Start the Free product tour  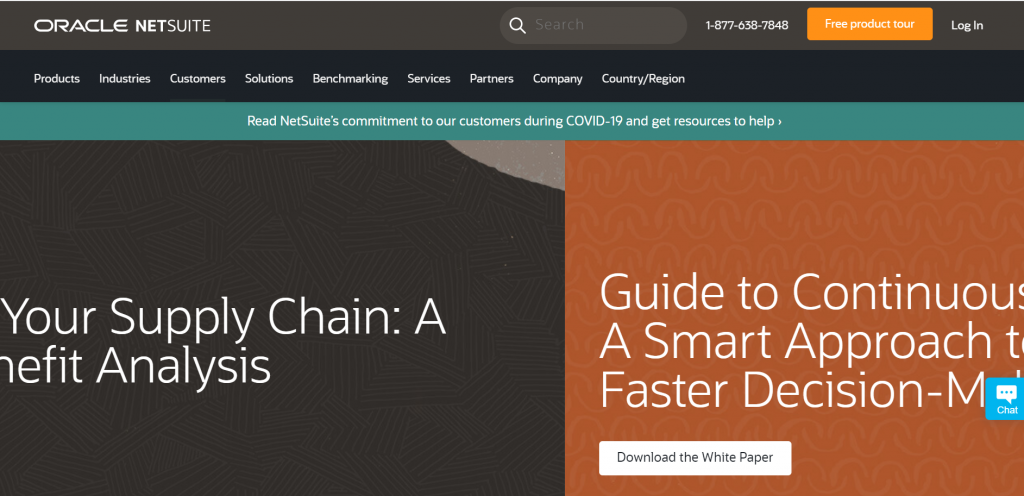[x=869, y=24]
